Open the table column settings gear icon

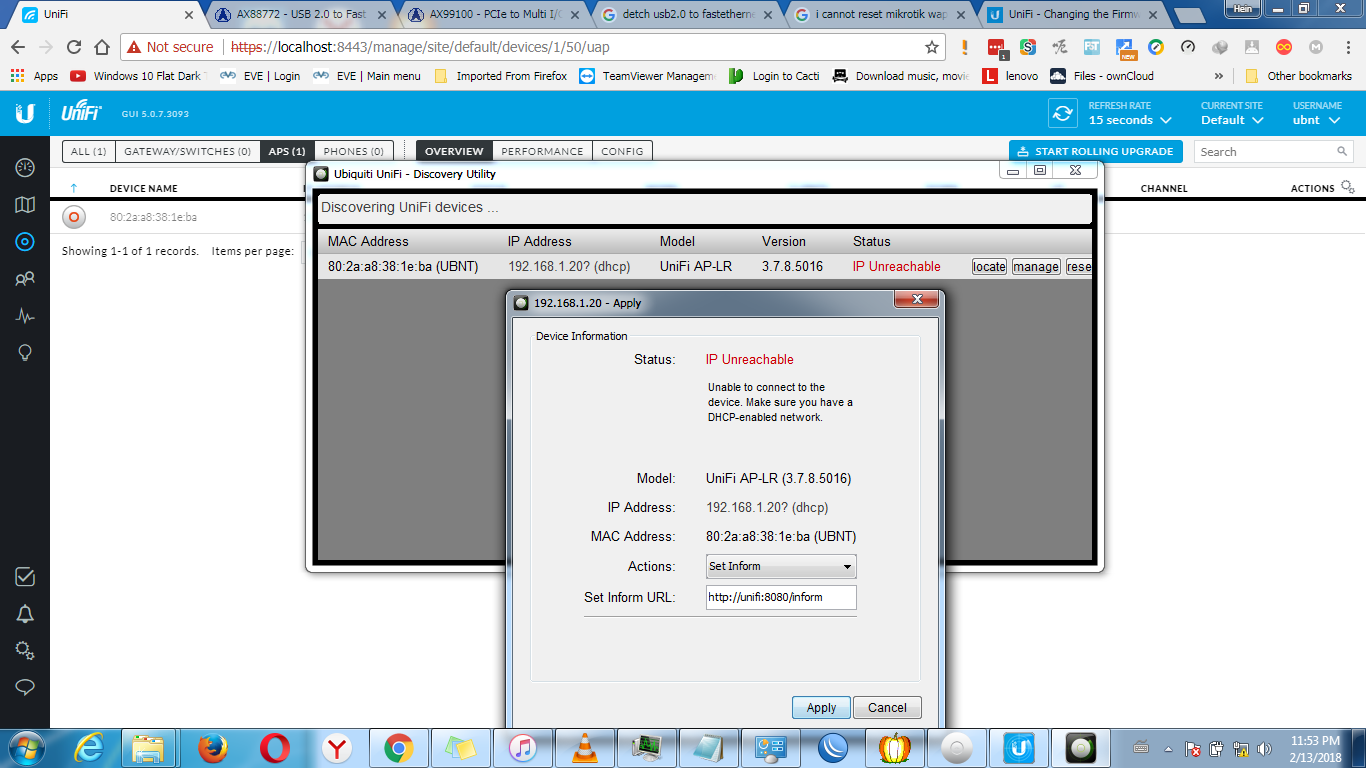1348,187
